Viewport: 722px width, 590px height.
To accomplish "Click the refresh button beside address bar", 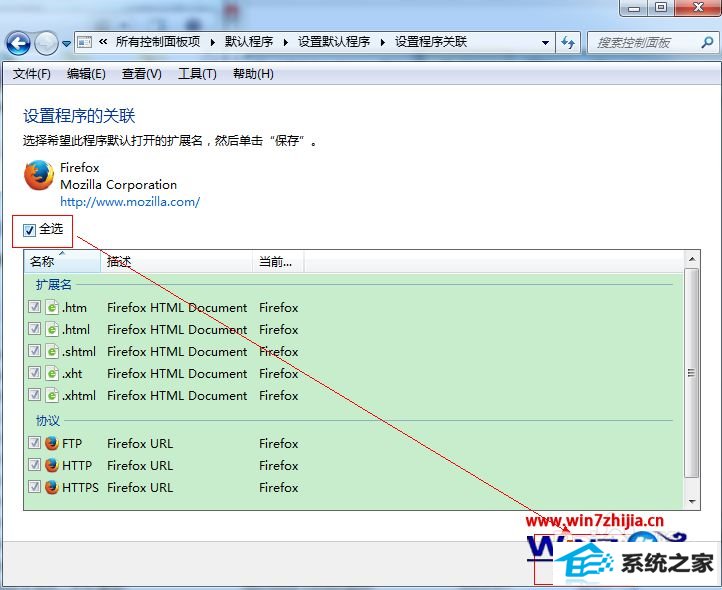I will (569, 43).
